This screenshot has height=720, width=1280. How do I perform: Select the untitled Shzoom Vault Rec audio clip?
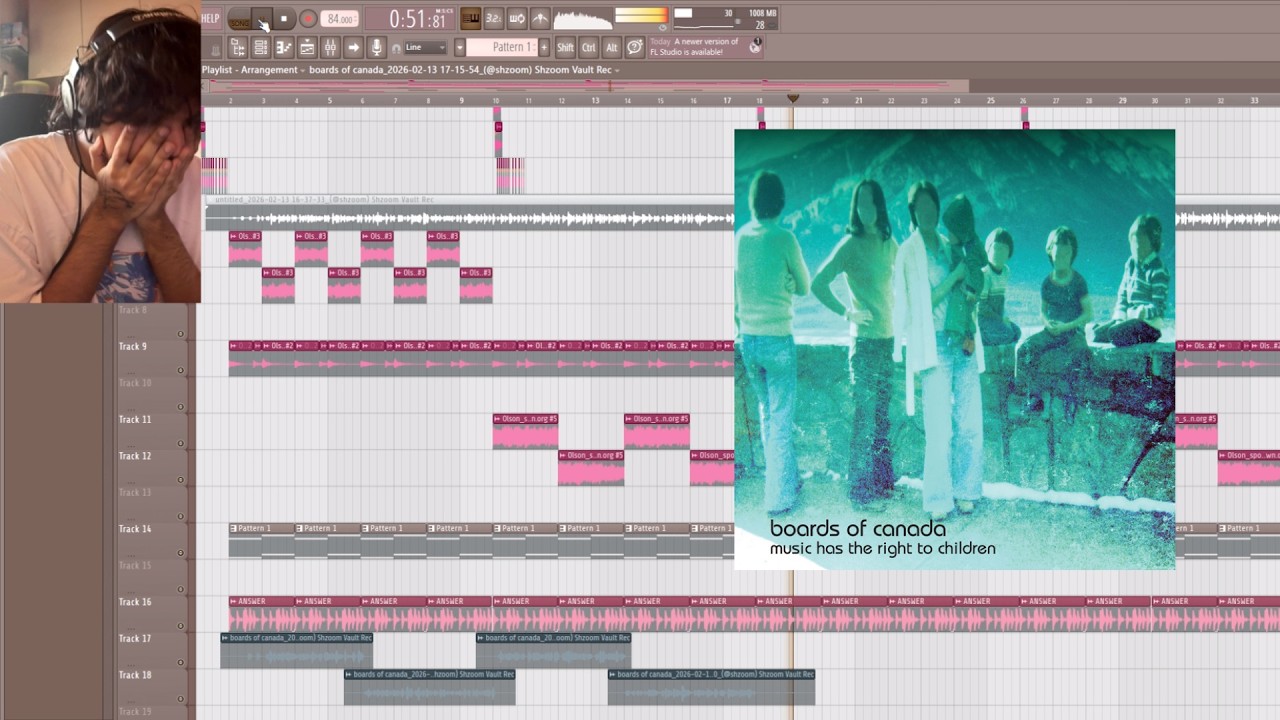point(469,213)
